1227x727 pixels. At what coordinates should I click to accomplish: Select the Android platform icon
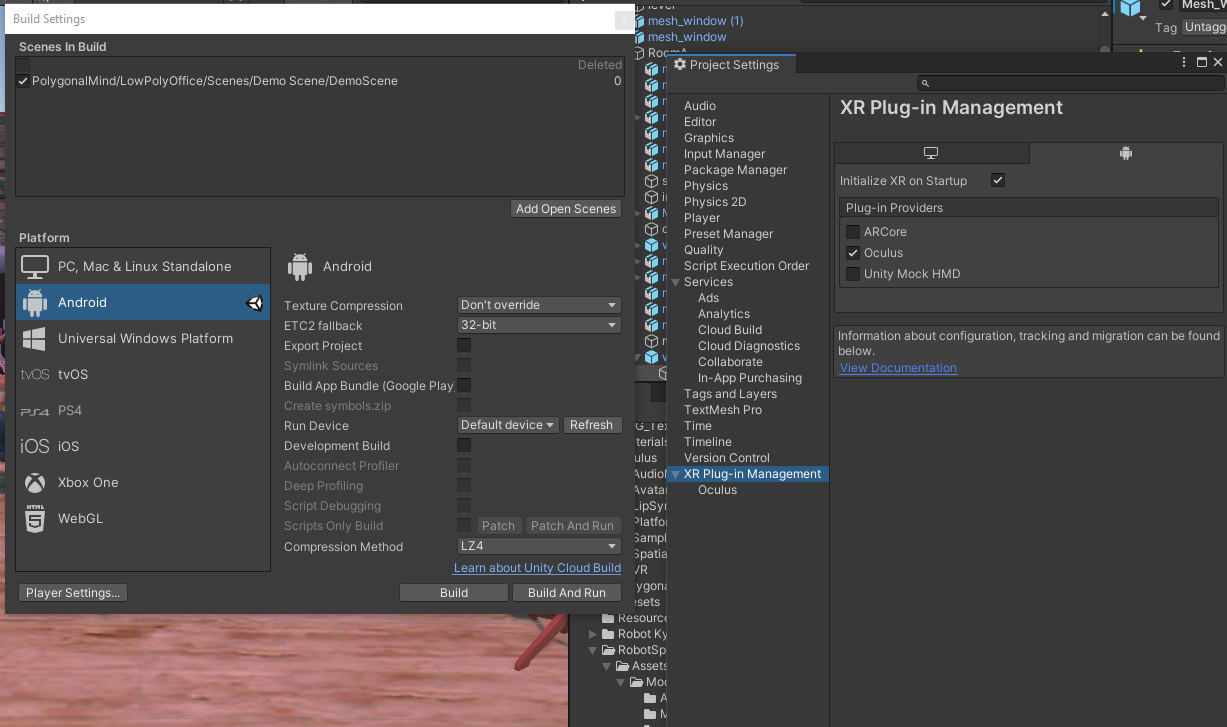coord(35,302)
